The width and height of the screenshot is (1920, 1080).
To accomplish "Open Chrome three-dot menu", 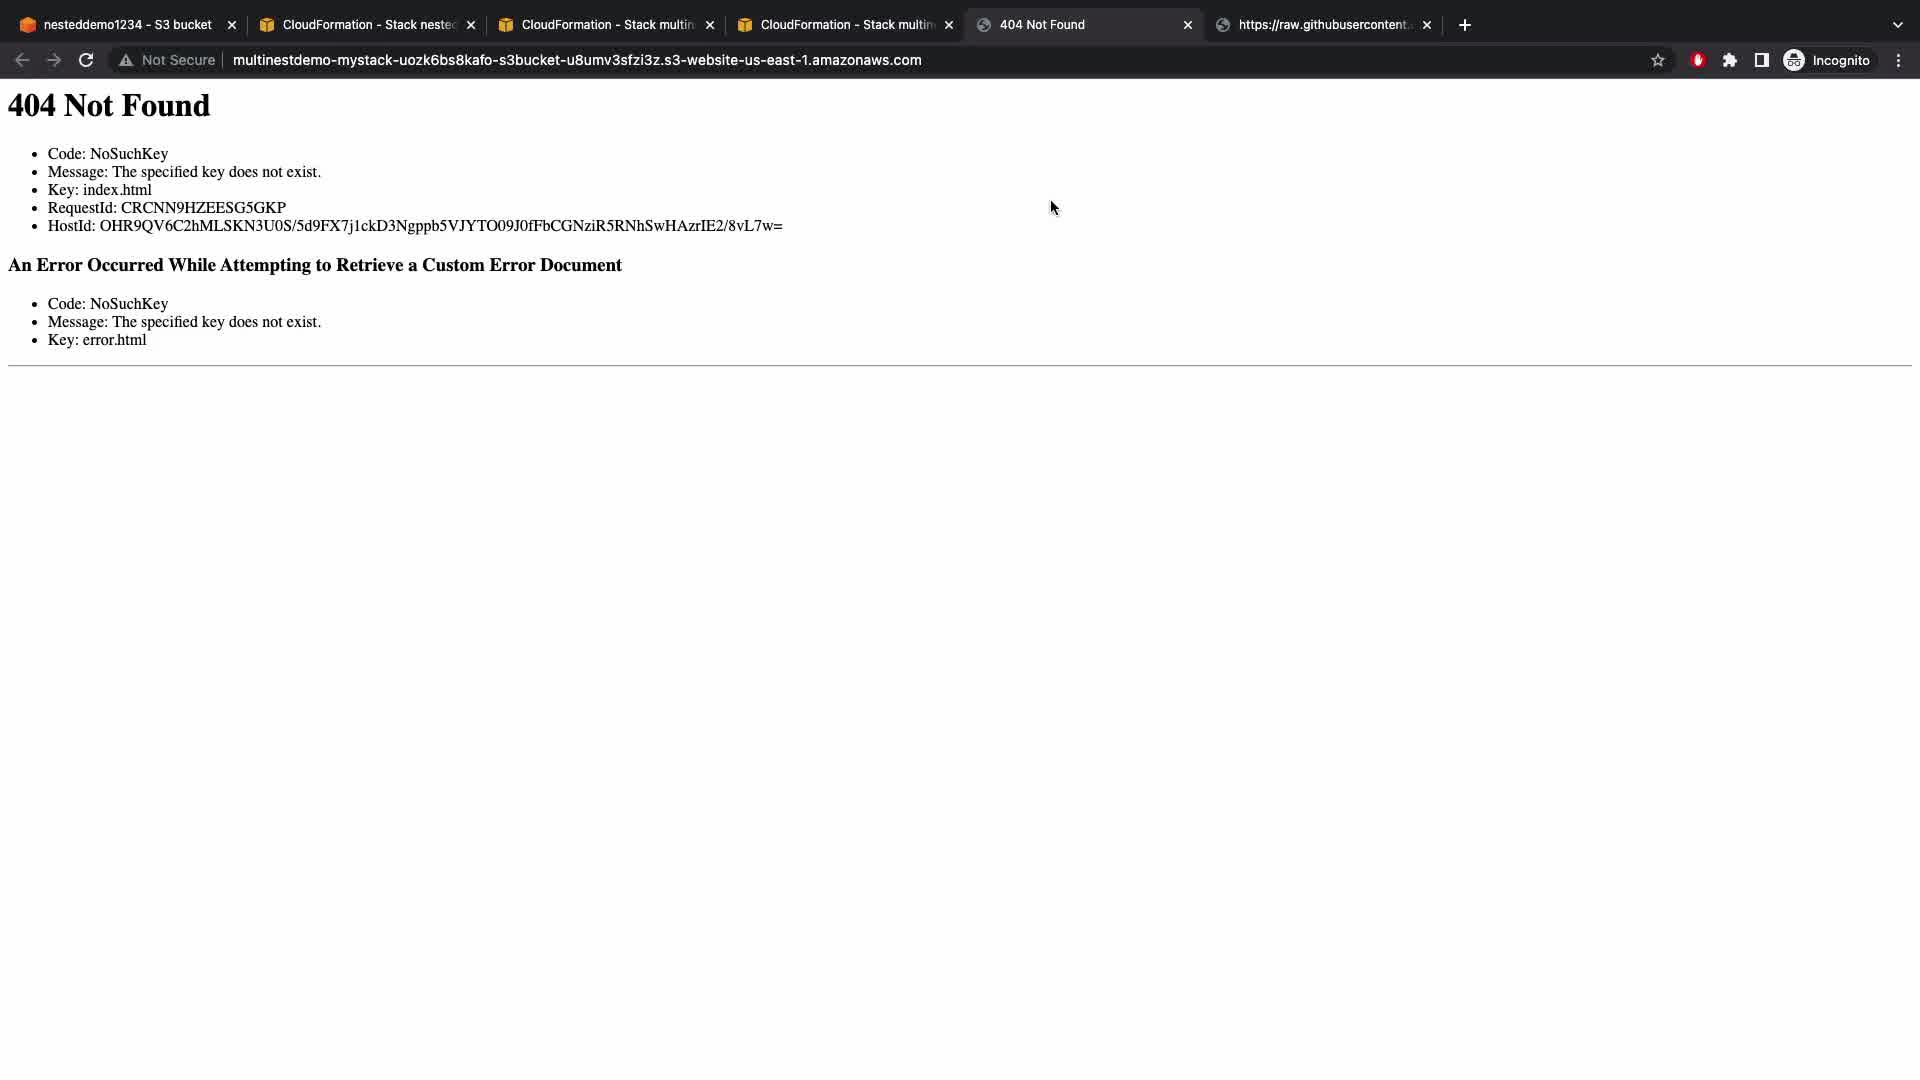I will (x=1899, y=60).
